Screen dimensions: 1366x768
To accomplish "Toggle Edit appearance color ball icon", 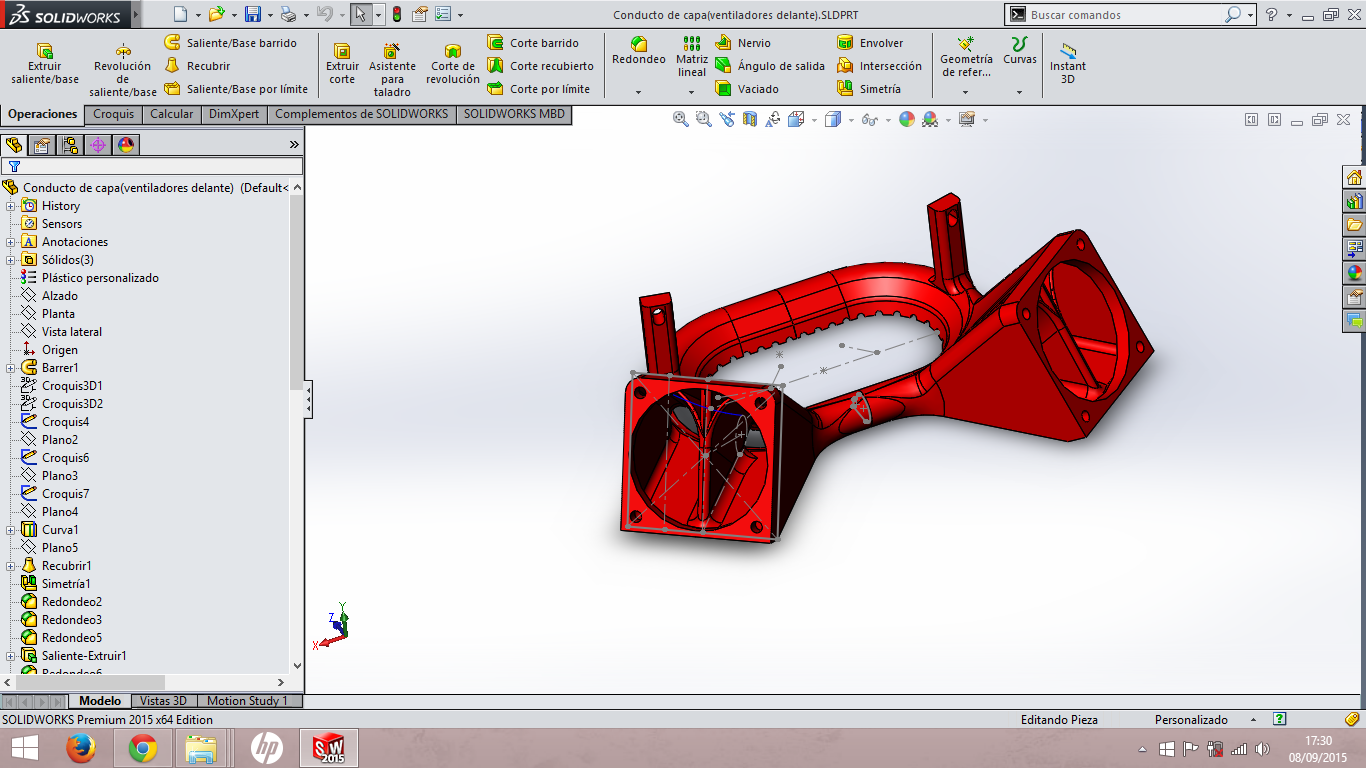I will click(907, 119).
